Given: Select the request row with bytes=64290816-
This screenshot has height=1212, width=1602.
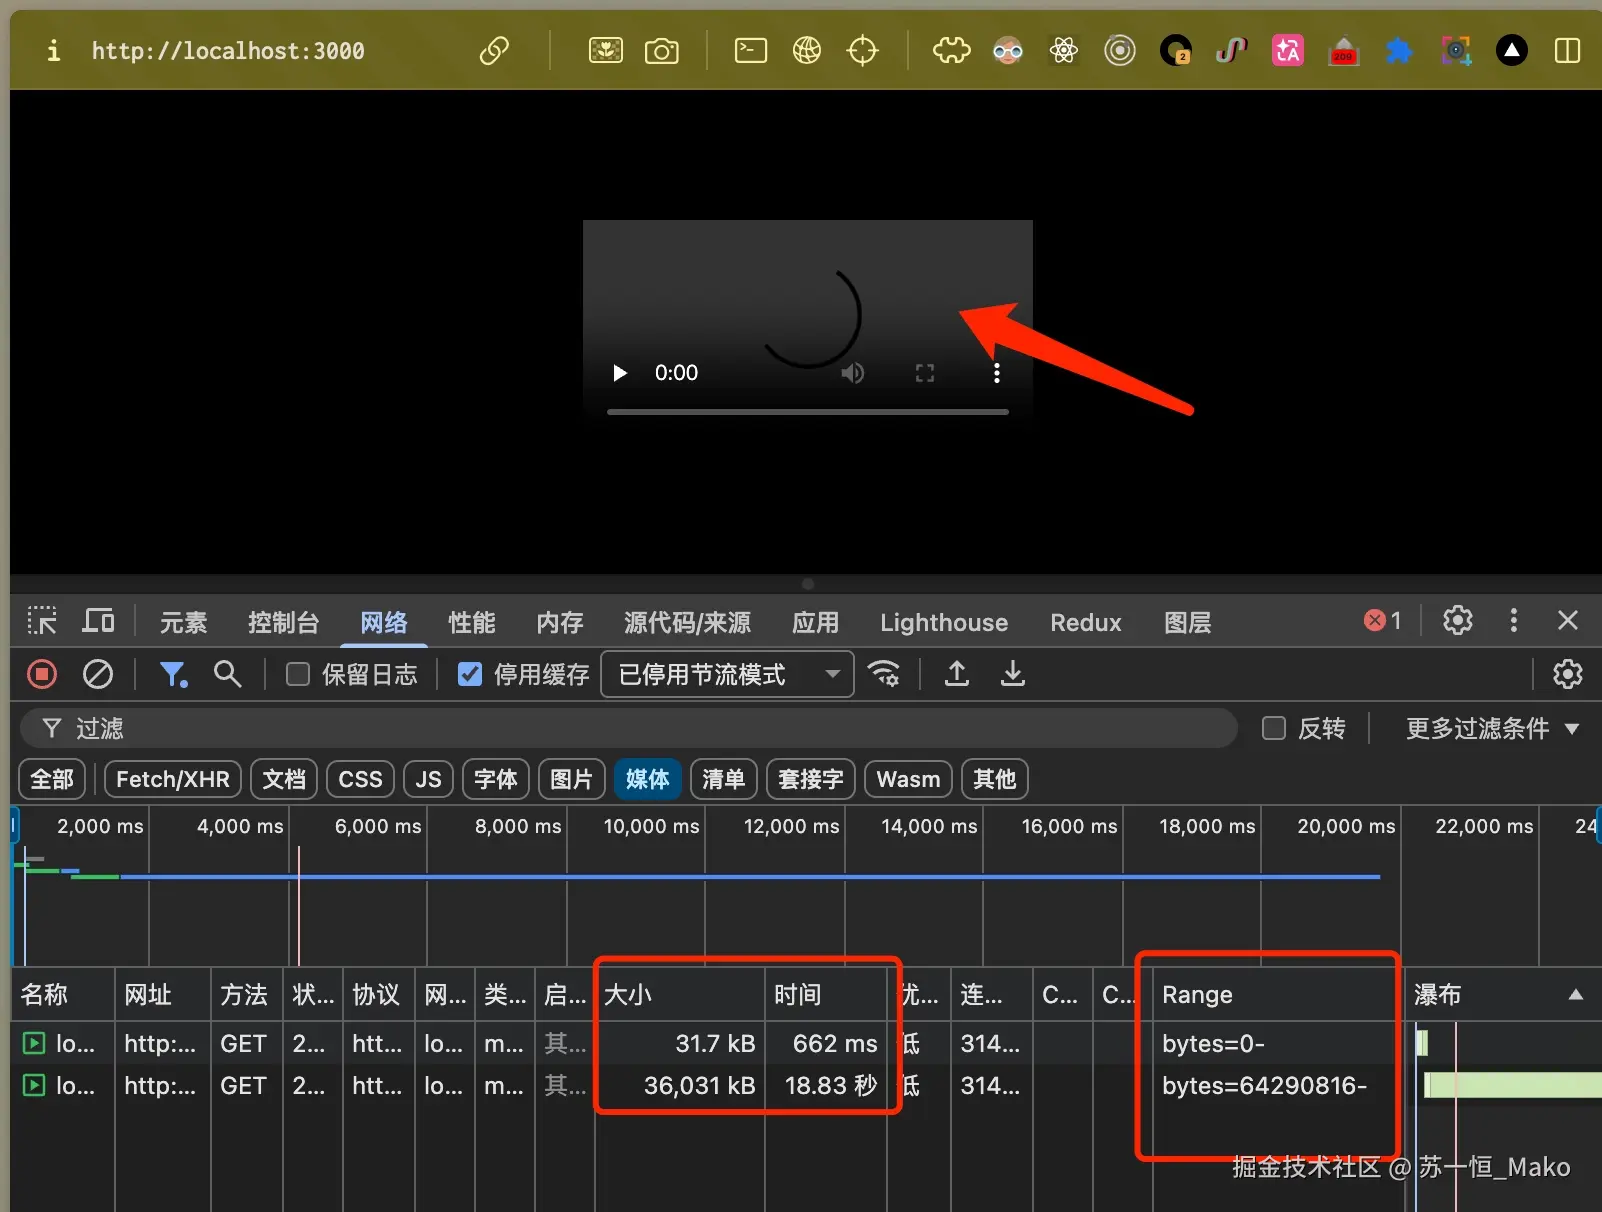Looking at the screenshot, I should pyautogui.click(x=806, y=1085).
